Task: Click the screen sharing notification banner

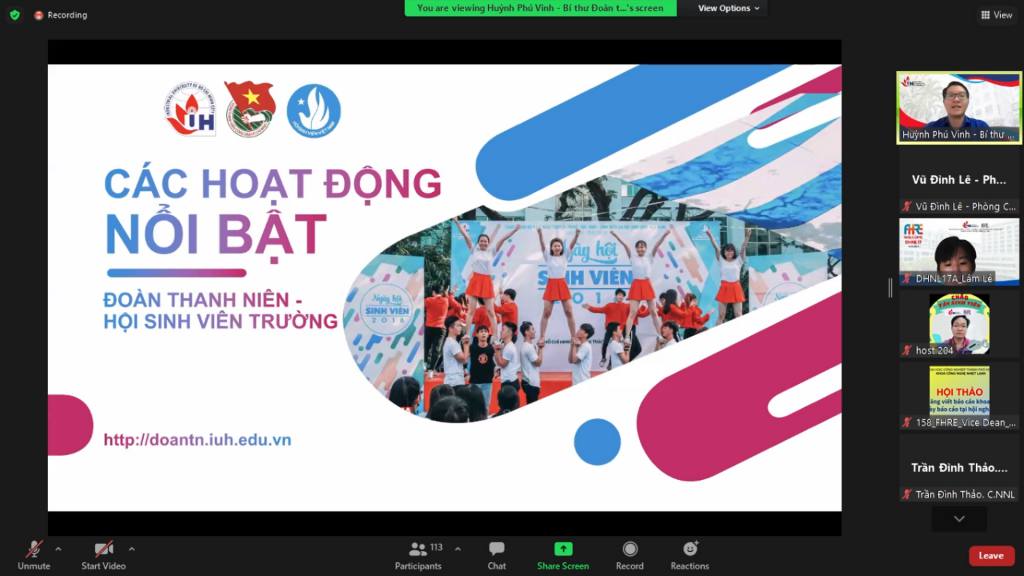Action: coord(540,8)
